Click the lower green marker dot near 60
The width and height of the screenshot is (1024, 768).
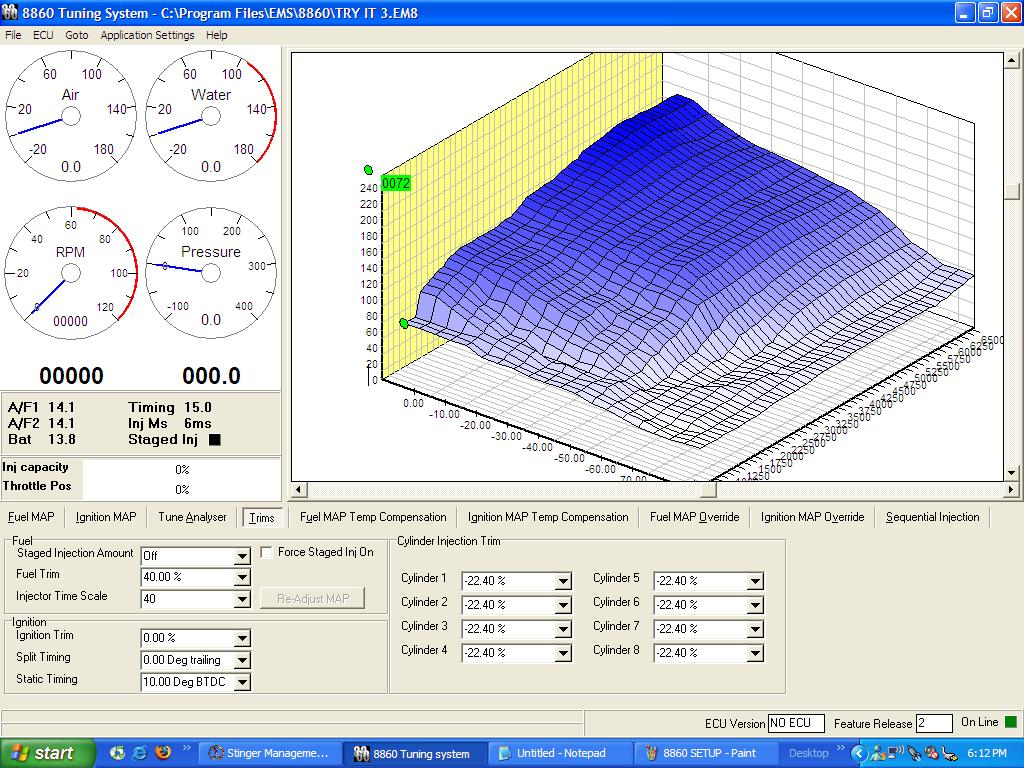click(x=404, y=323)
